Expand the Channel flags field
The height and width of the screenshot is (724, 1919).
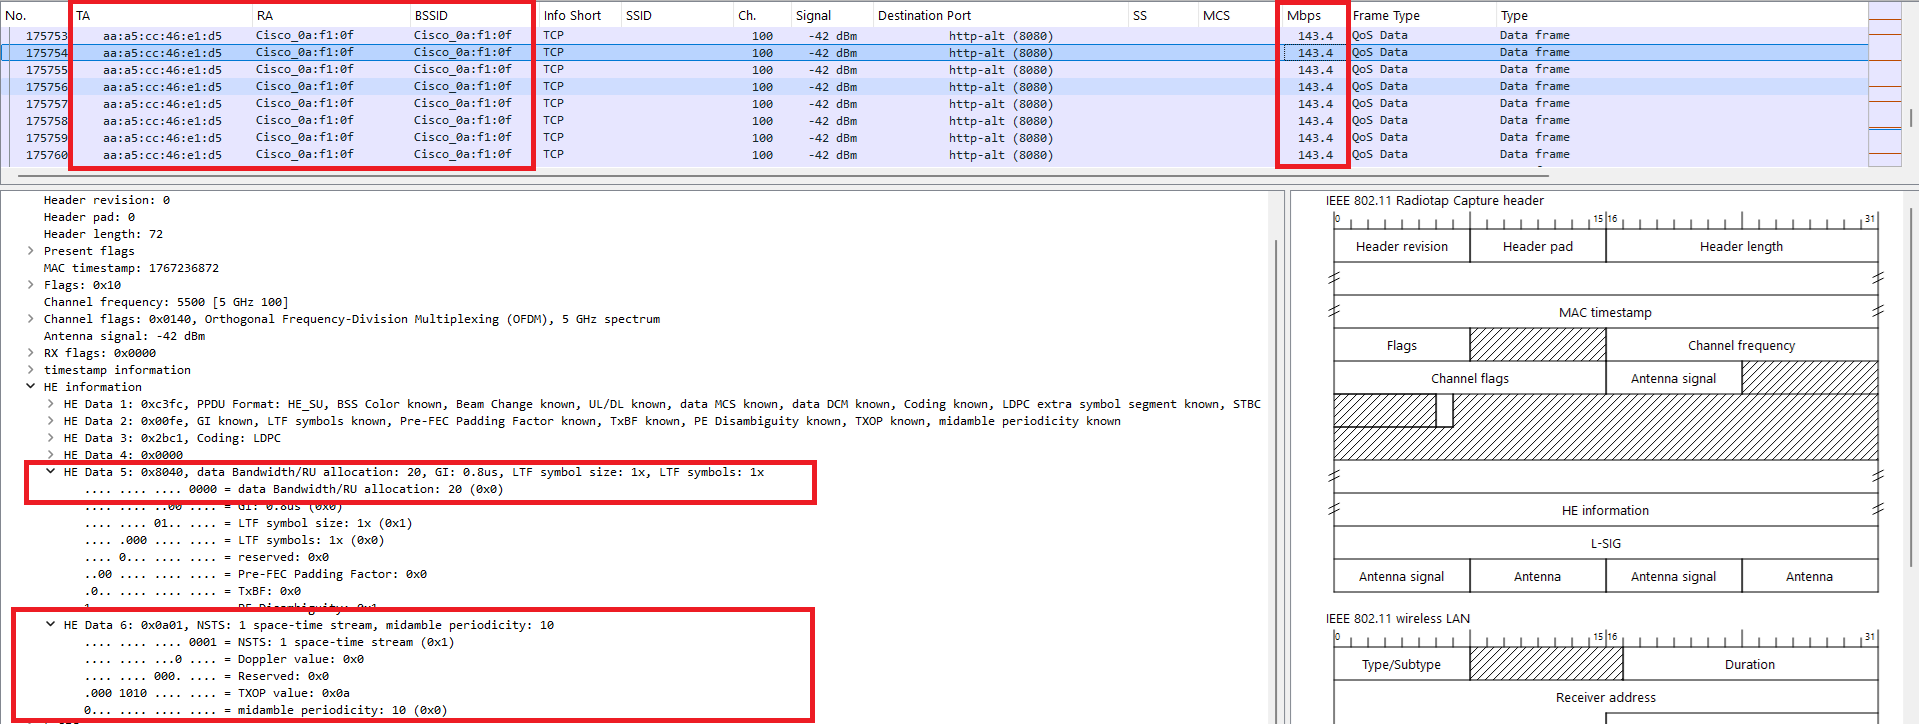pyautogui.click(x=31, y=319)
